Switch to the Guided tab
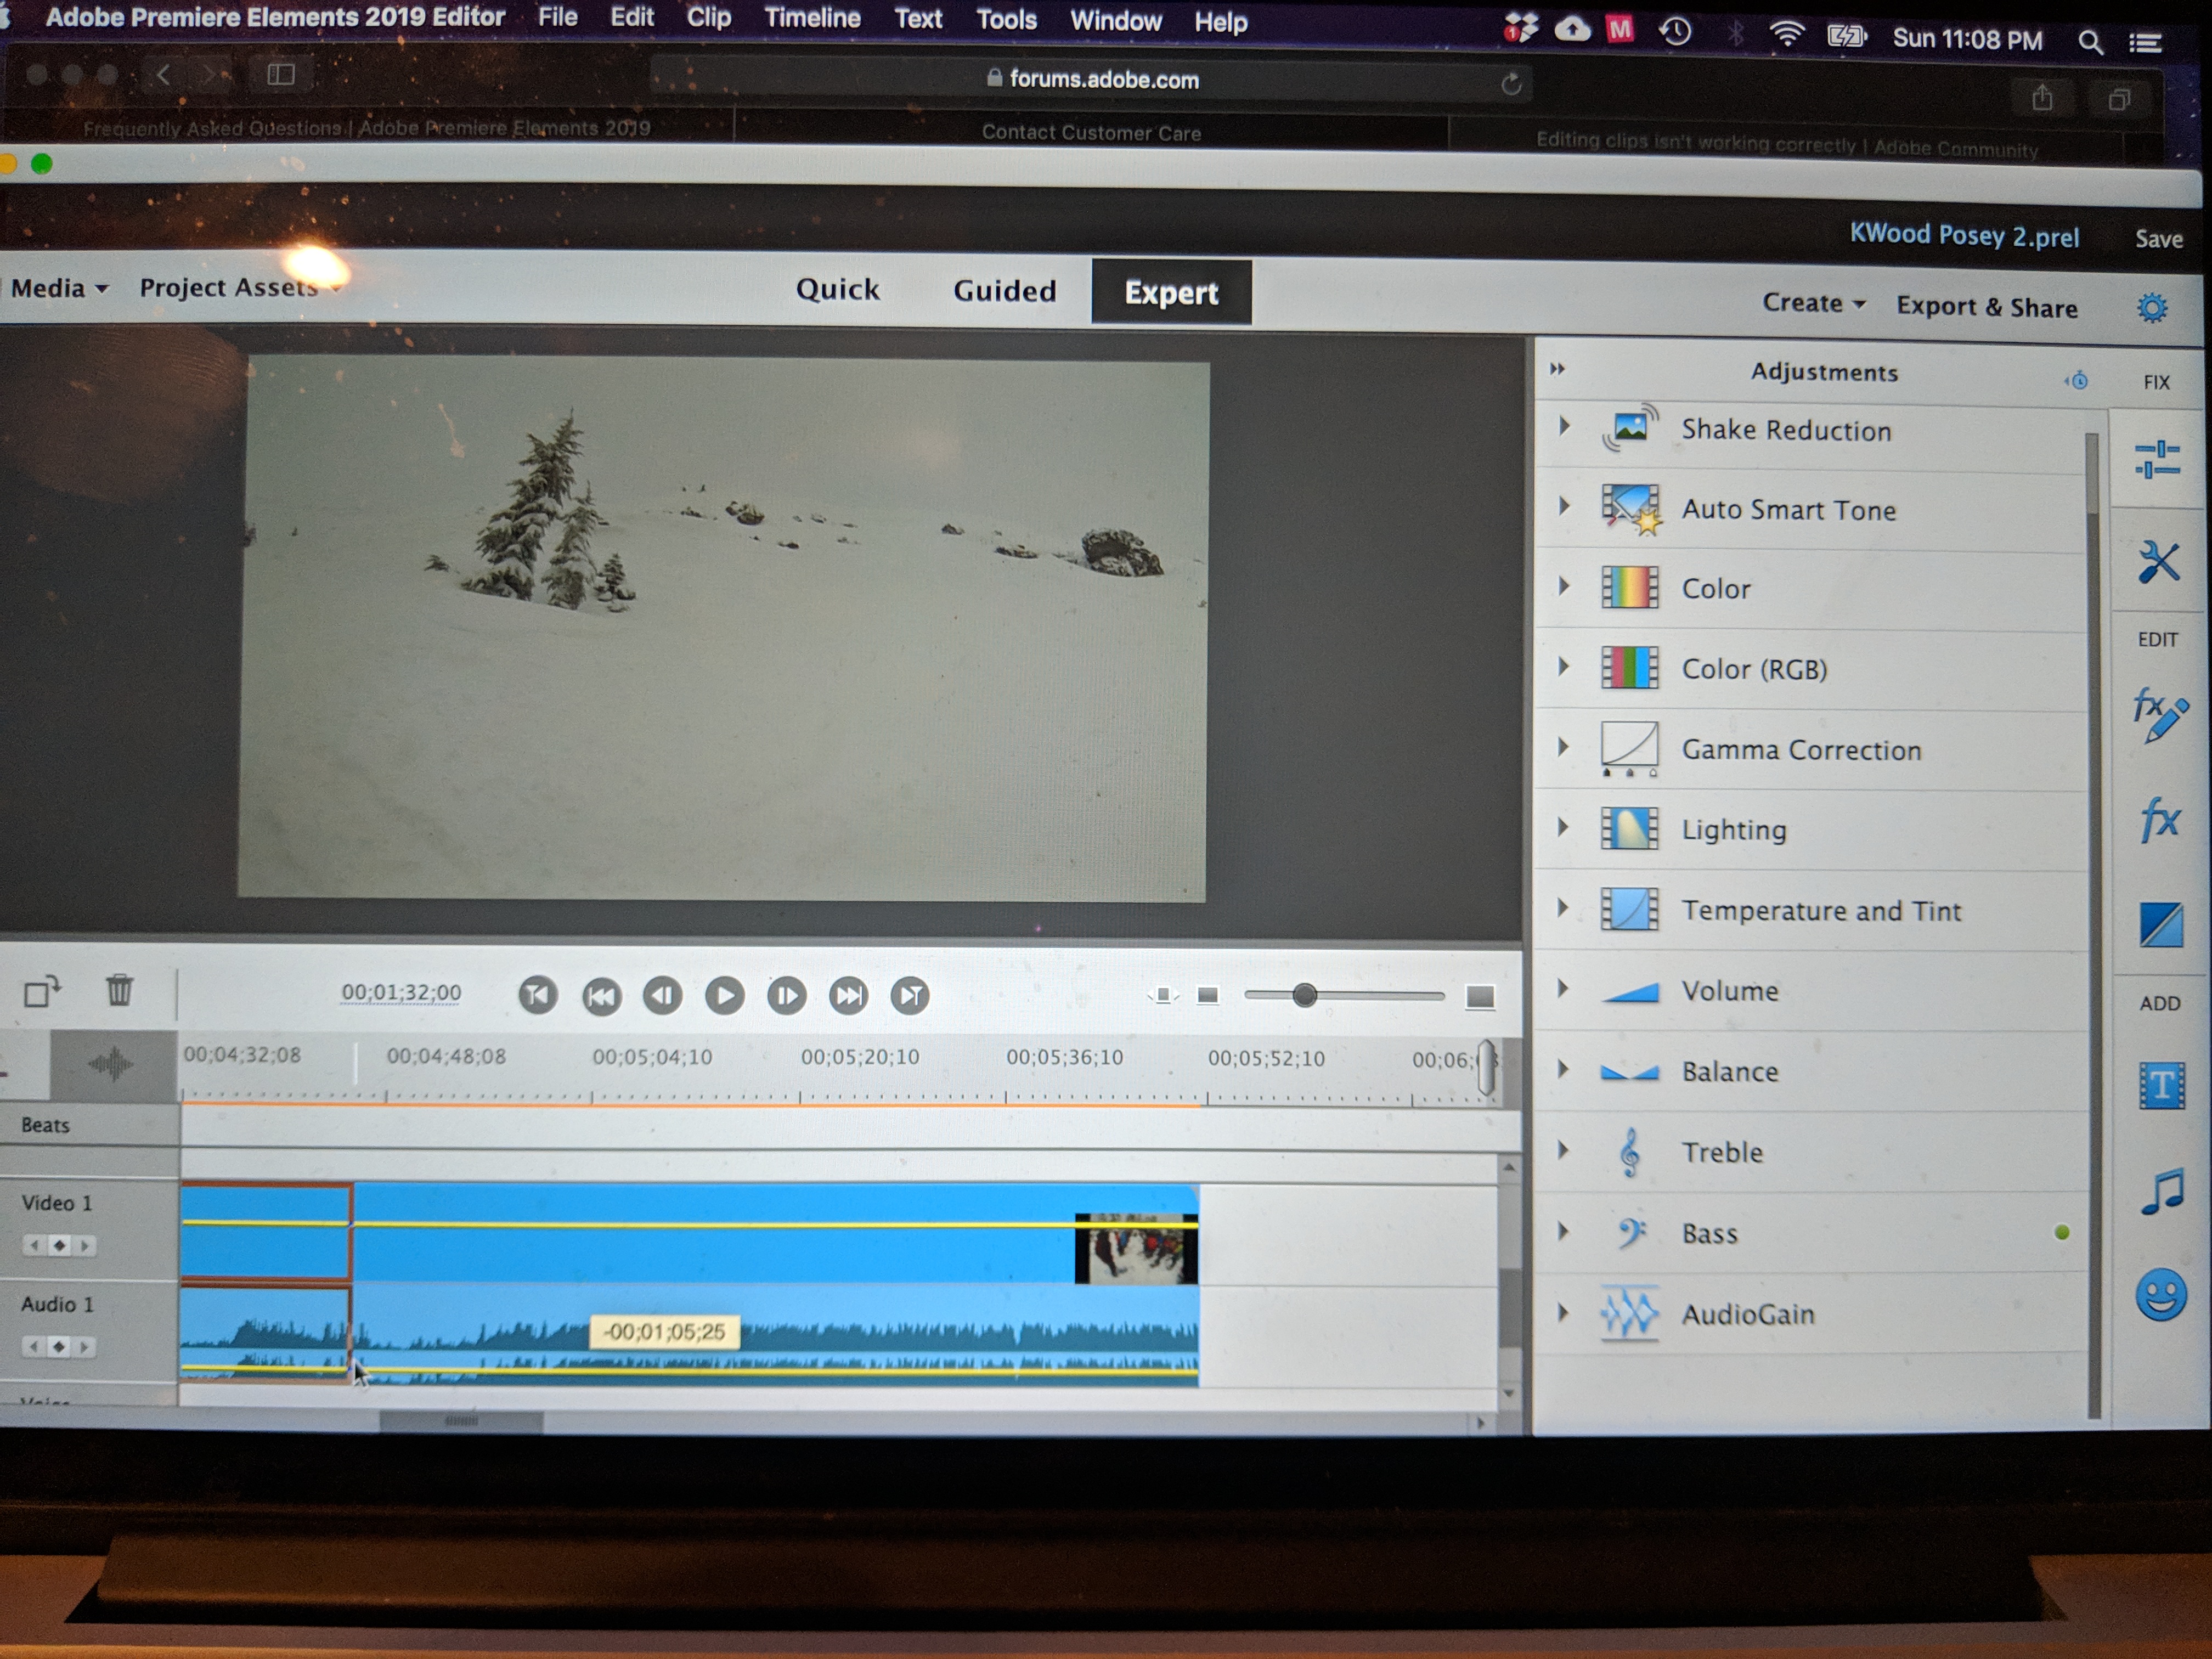2212x1659 pixels. [1004, 291]
